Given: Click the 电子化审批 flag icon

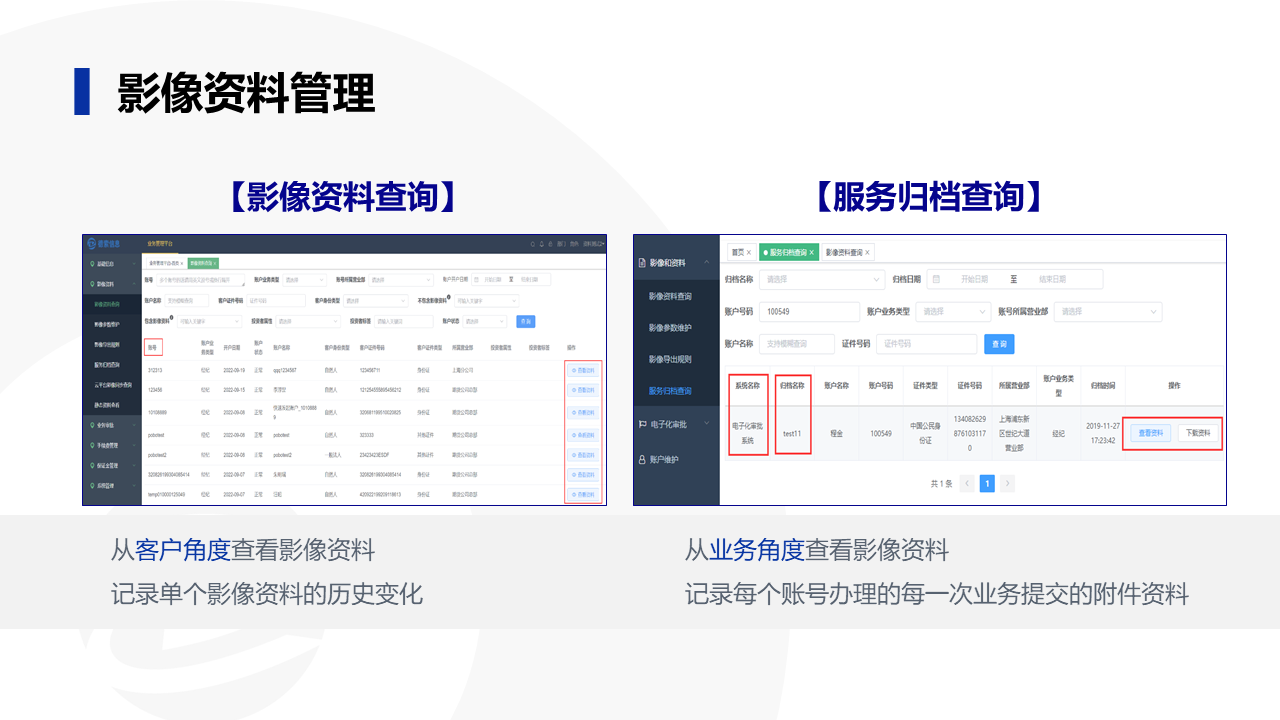Looking at the screenshot, I should click(x=642, y=424).
